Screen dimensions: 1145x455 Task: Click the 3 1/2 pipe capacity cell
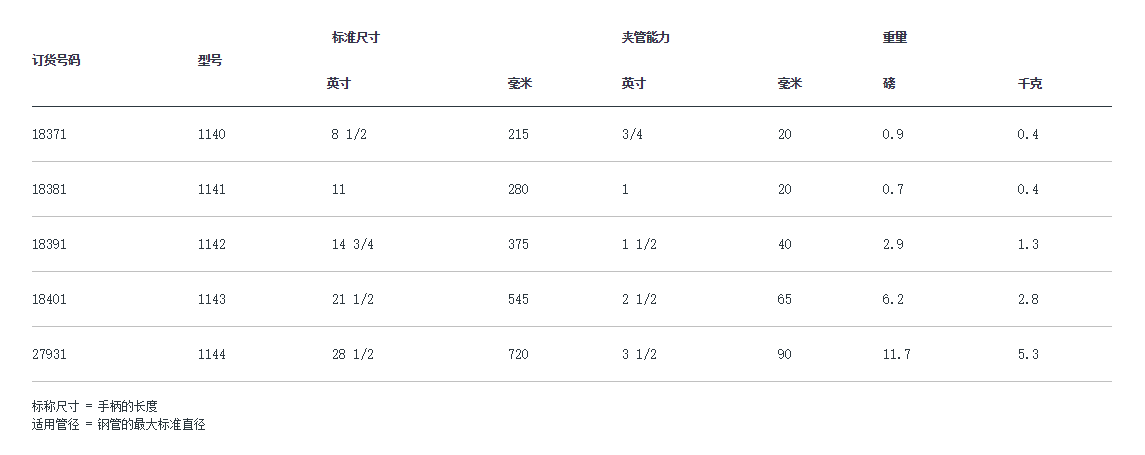click(639, 354)
